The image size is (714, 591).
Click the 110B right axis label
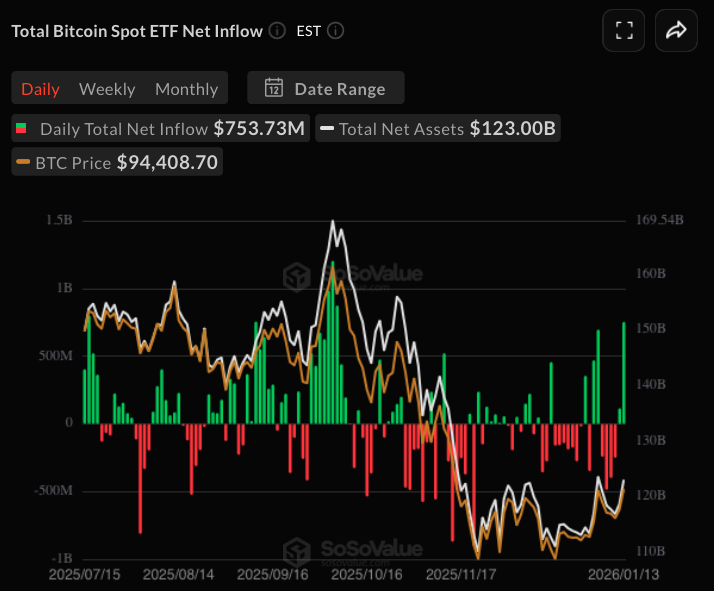click(651, 551)
